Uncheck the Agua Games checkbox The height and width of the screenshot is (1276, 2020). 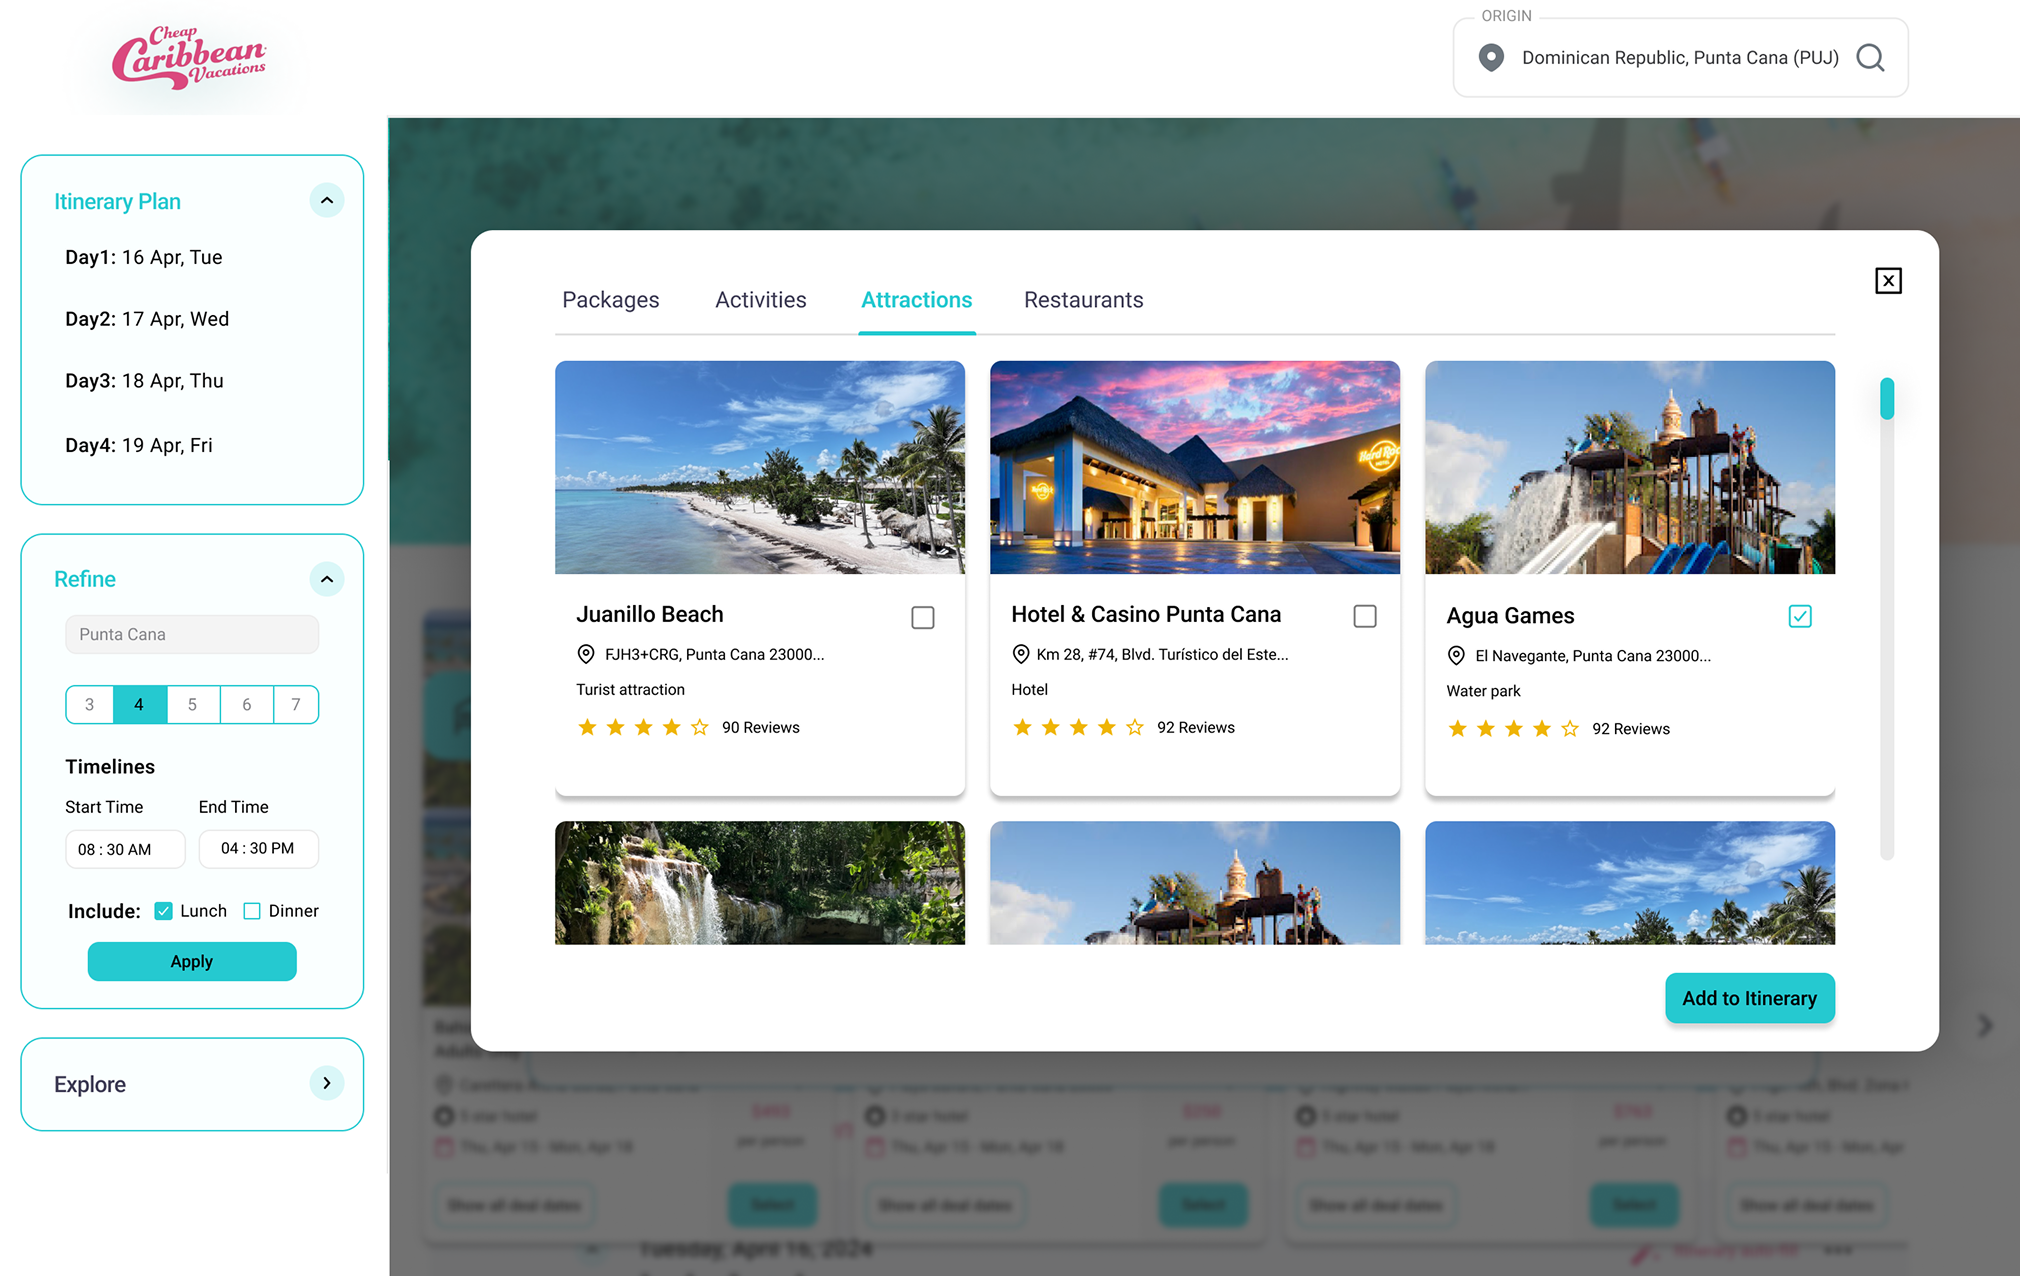[1800, 616]
